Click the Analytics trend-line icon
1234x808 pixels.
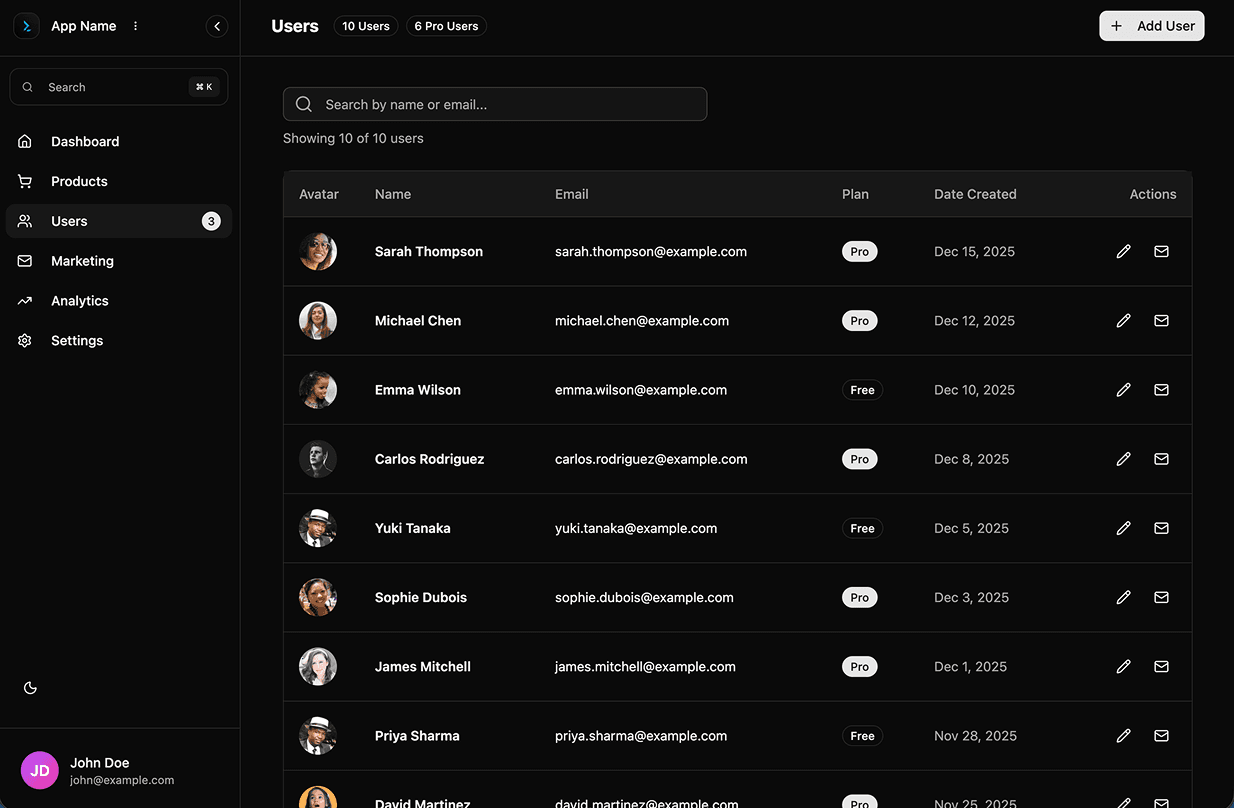[24, 300]
